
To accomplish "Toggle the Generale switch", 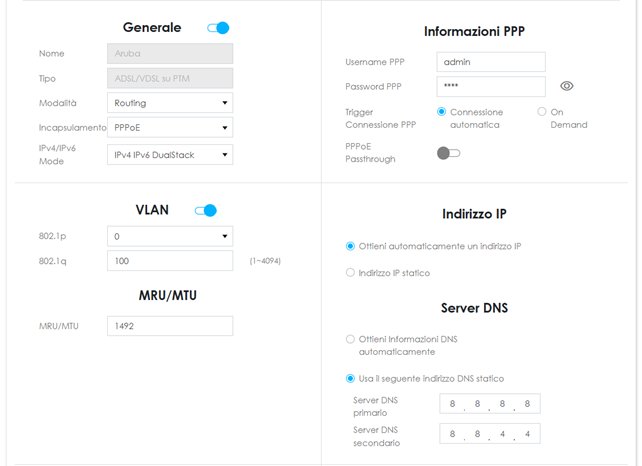I will click(218, 28).
